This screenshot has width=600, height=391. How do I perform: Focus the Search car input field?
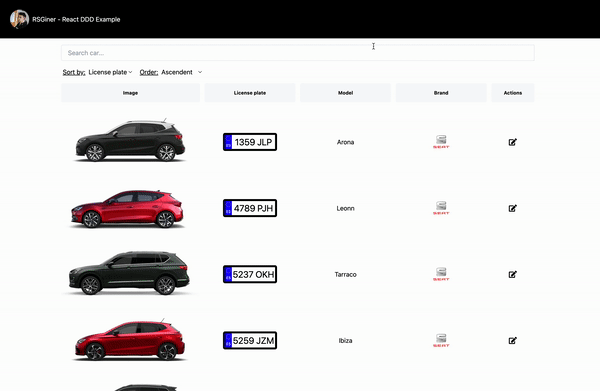[x=298, y=53]
